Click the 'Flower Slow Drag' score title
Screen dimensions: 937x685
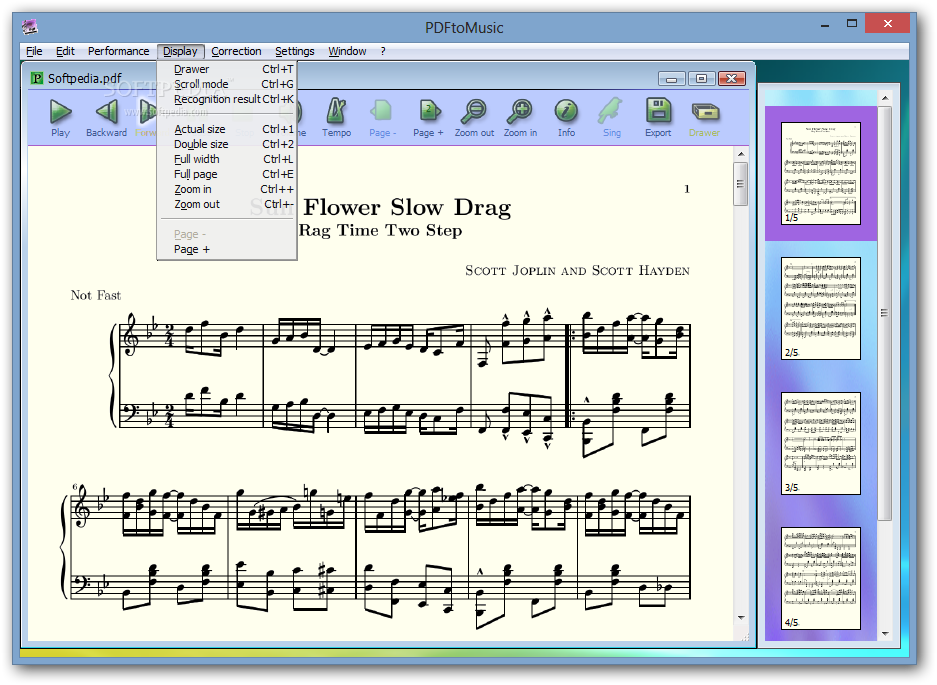pos(407,207)
